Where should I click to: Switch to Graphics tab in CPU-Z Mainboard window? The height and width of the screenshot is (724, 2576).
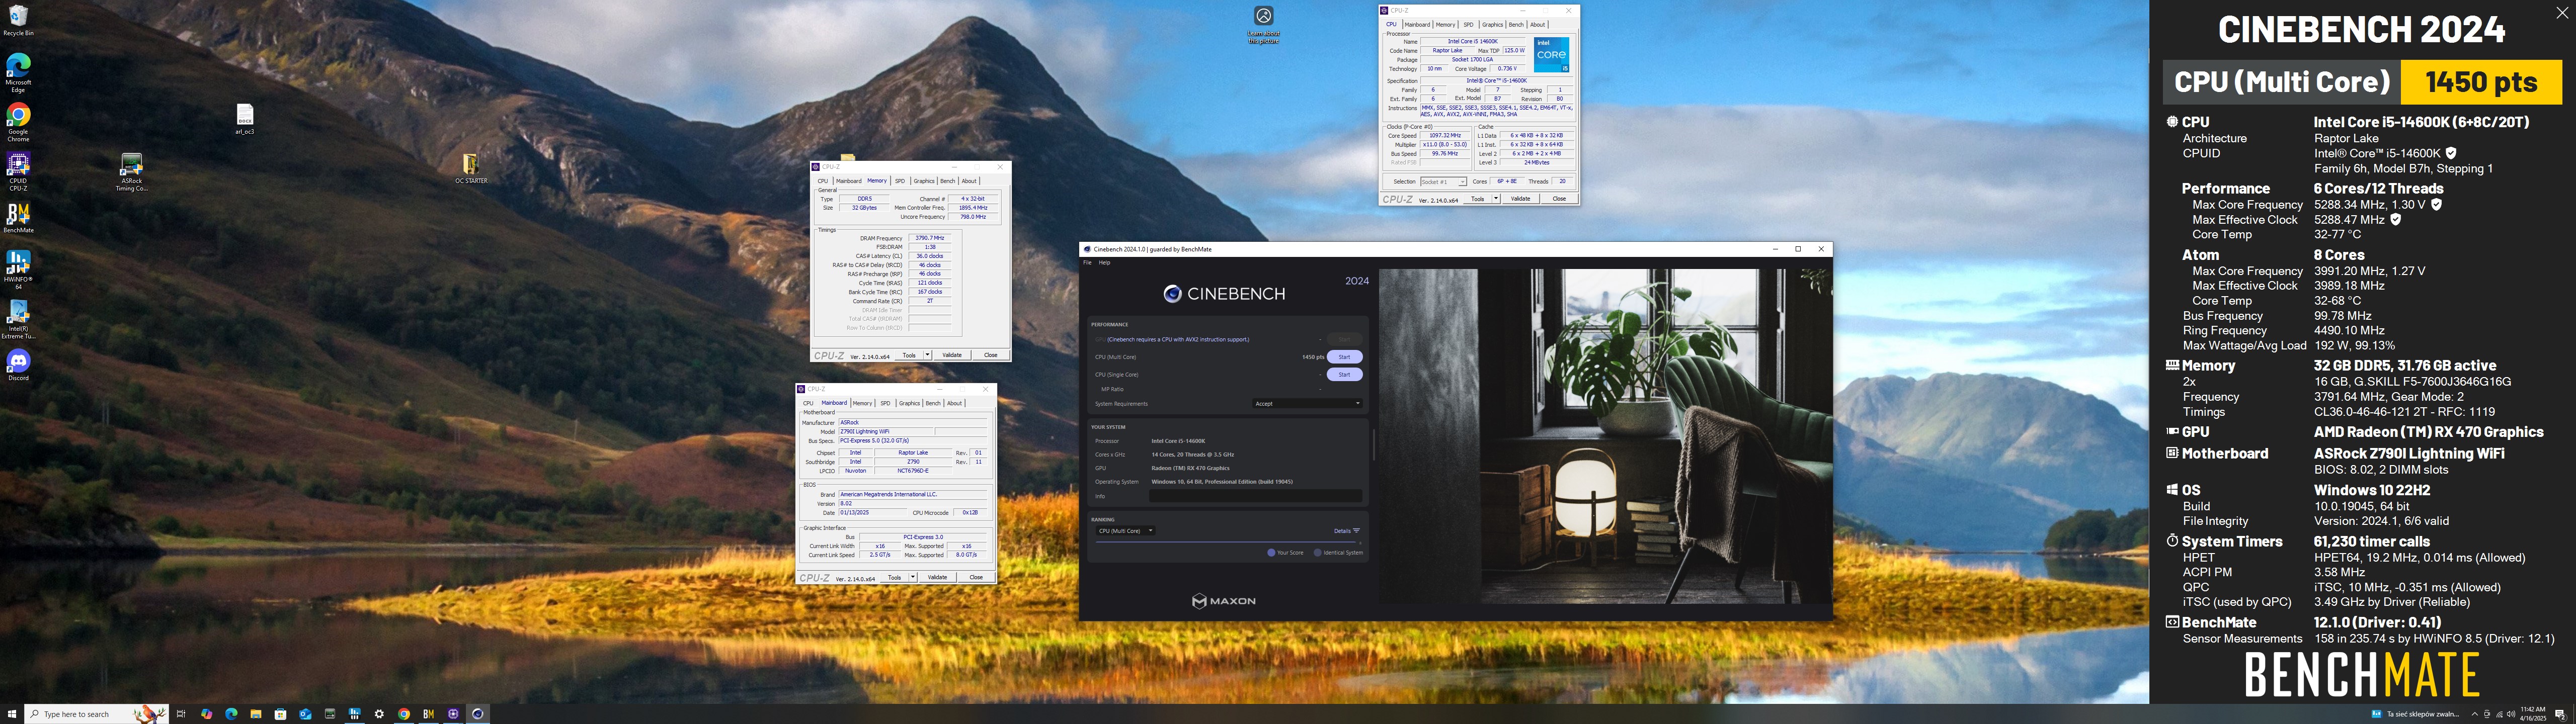coord(910,404)
